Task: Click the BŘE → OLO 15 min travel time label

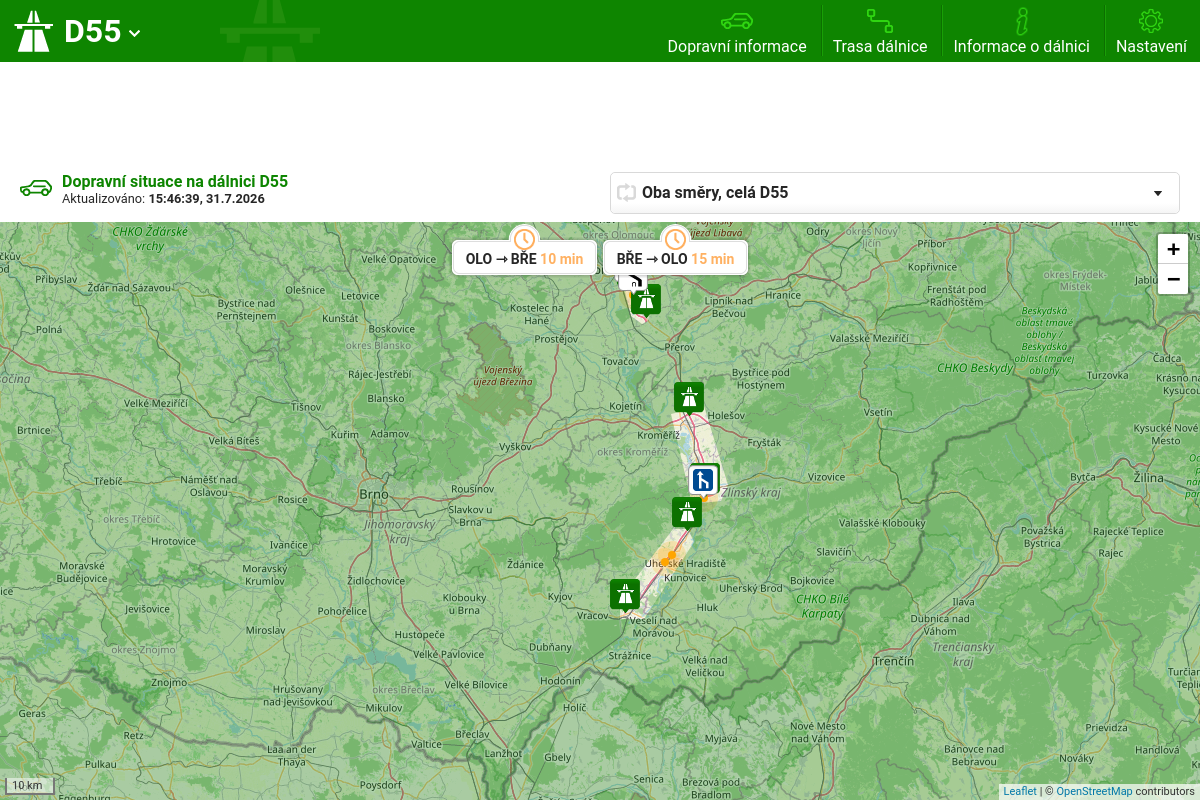Action: pos(675,258)
